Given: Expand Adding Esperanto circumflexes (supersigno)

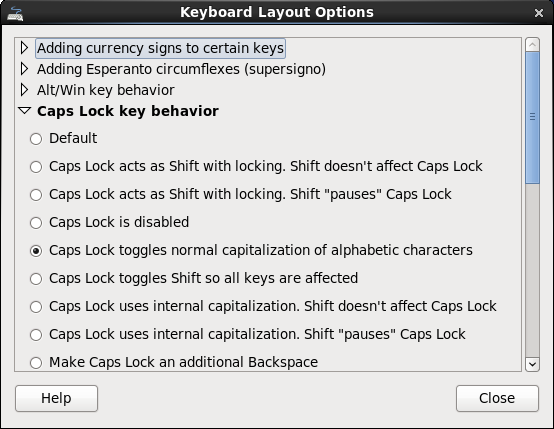Looking at the screenshot, I should [24, 69].
